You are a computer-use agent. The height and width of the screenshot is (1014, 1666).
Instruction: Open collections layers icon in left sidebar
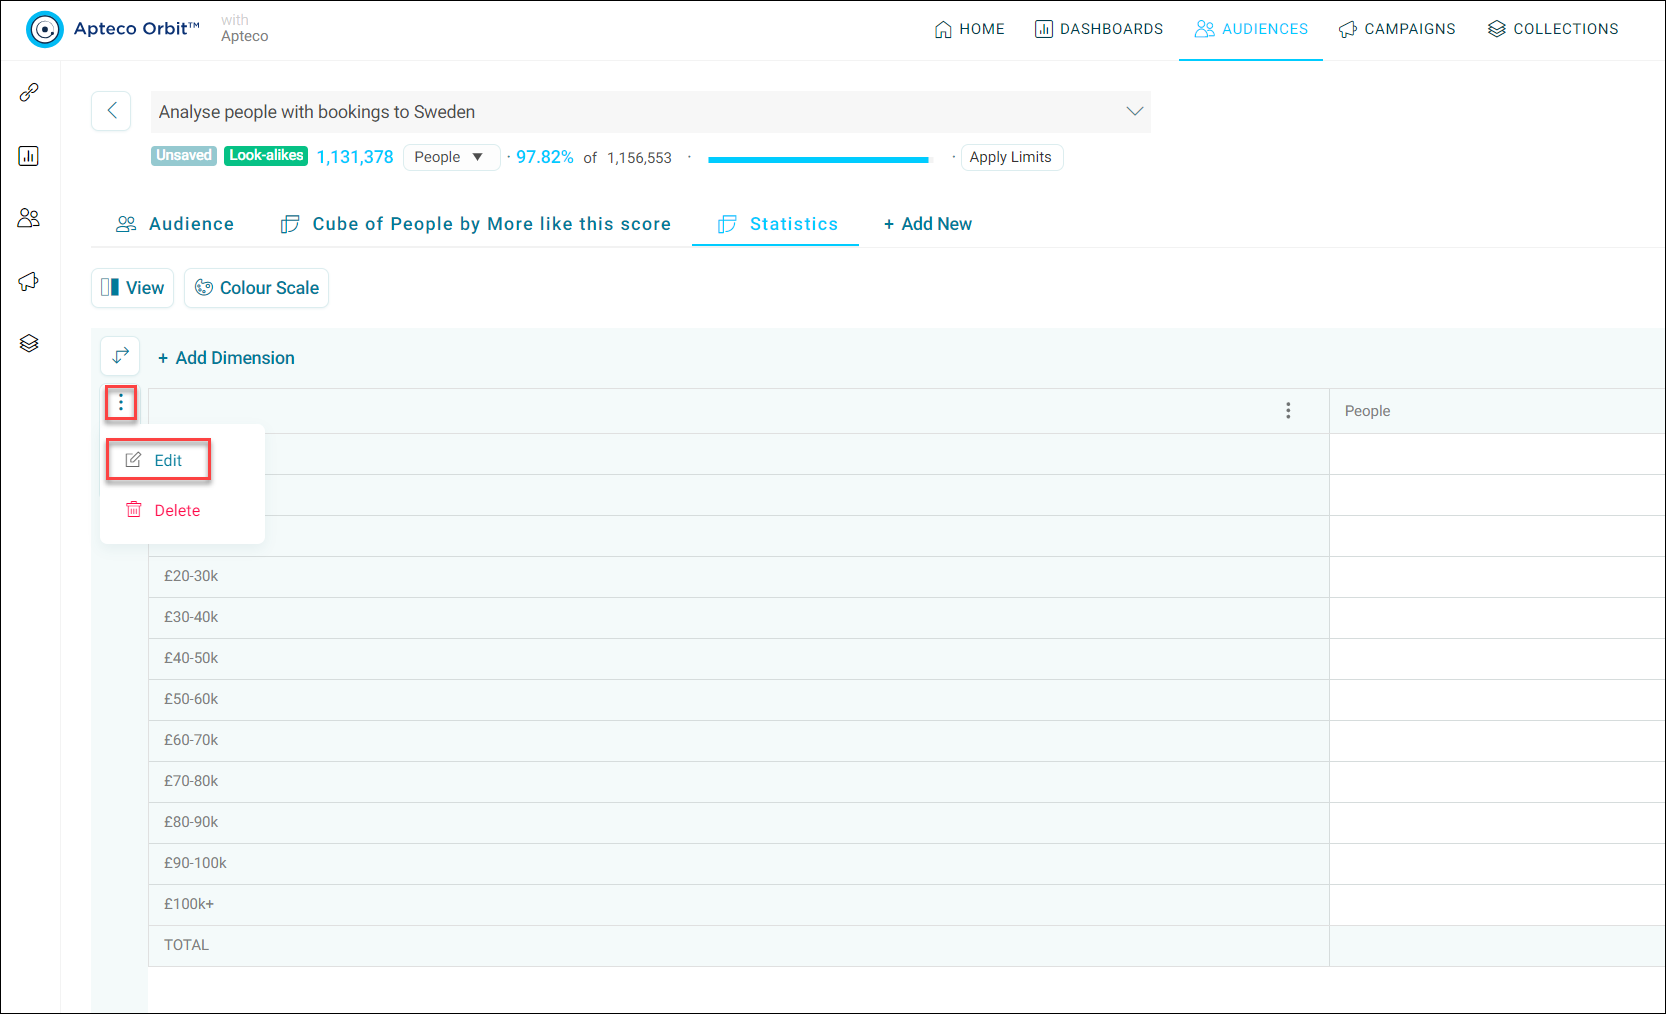tap(29, 344)
